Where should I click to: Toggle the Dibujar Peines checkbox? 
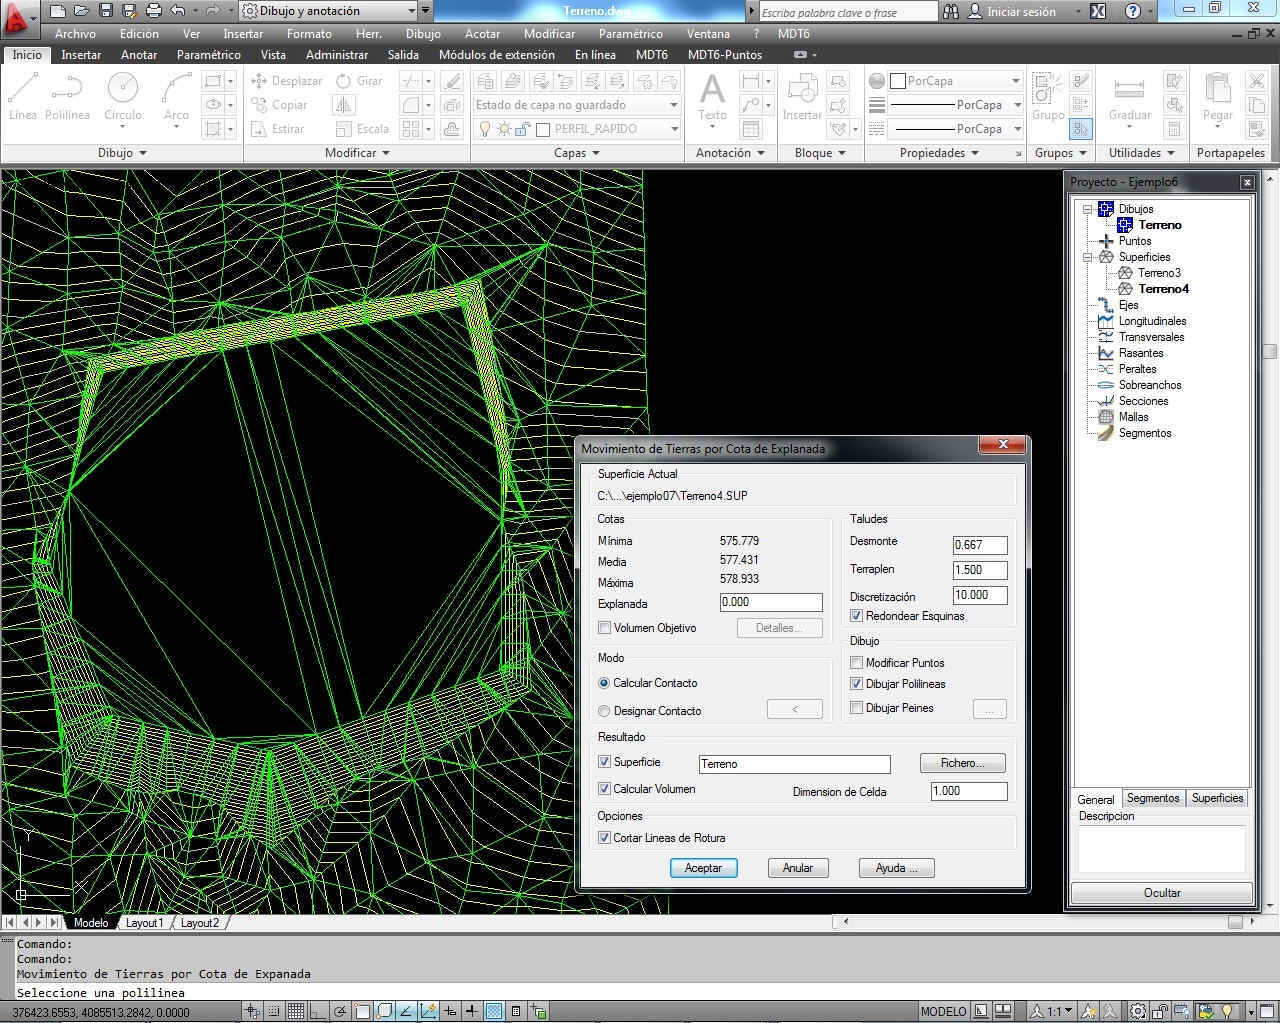click(x=857, y=708)
